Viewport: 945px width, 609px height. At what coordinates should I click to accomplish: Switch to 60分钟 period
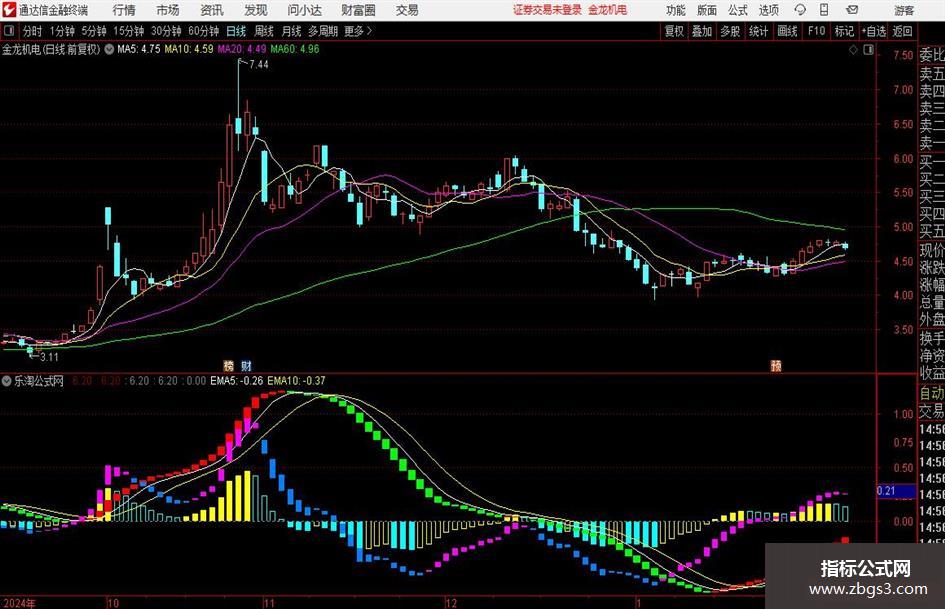tap(203, 31)
